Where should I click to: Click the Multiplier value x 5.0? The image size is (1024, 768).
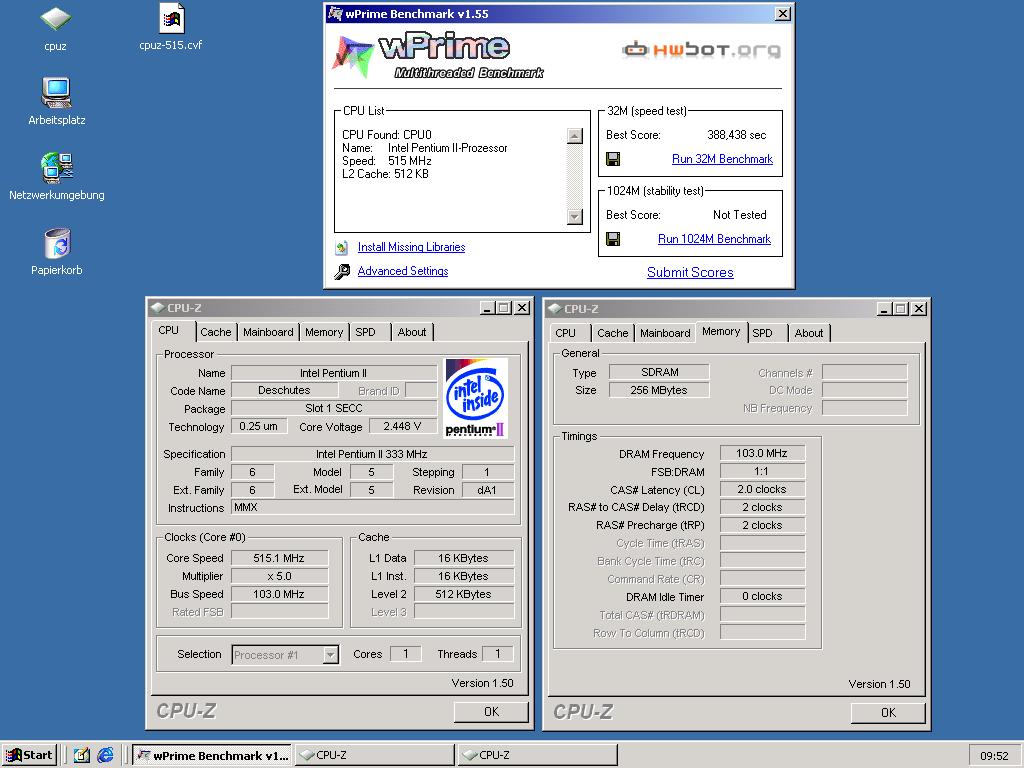tap(279, 577)
